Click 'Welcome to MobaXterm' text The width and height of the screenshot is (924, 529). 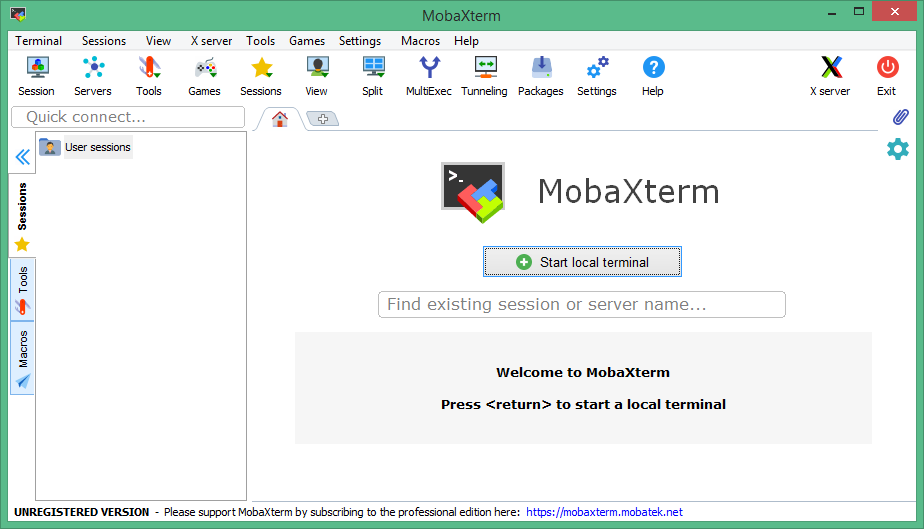(x=583, y=372)
